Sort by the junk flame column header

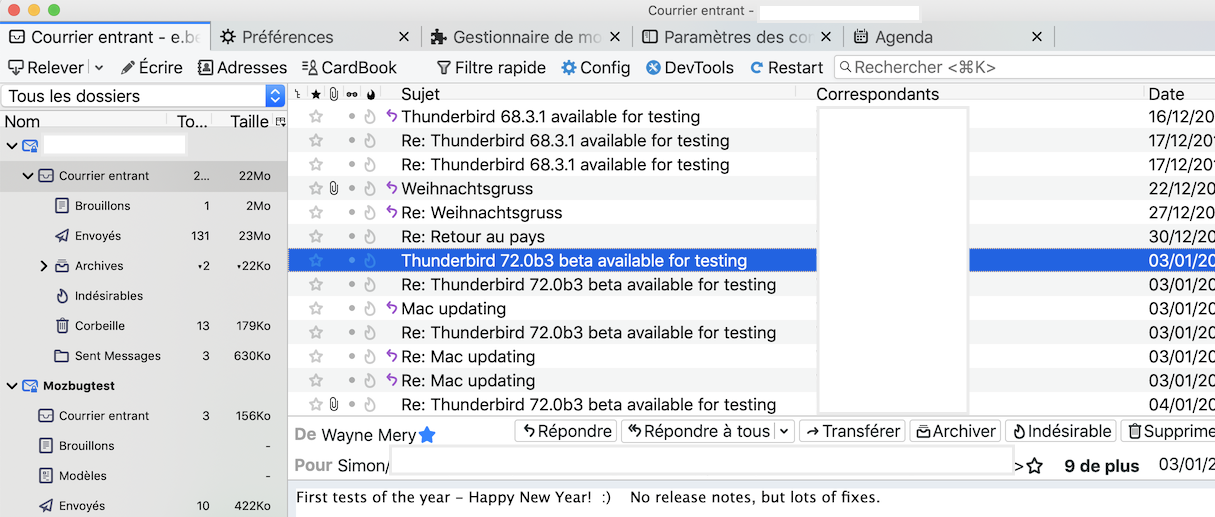click(x=370, y=94)
